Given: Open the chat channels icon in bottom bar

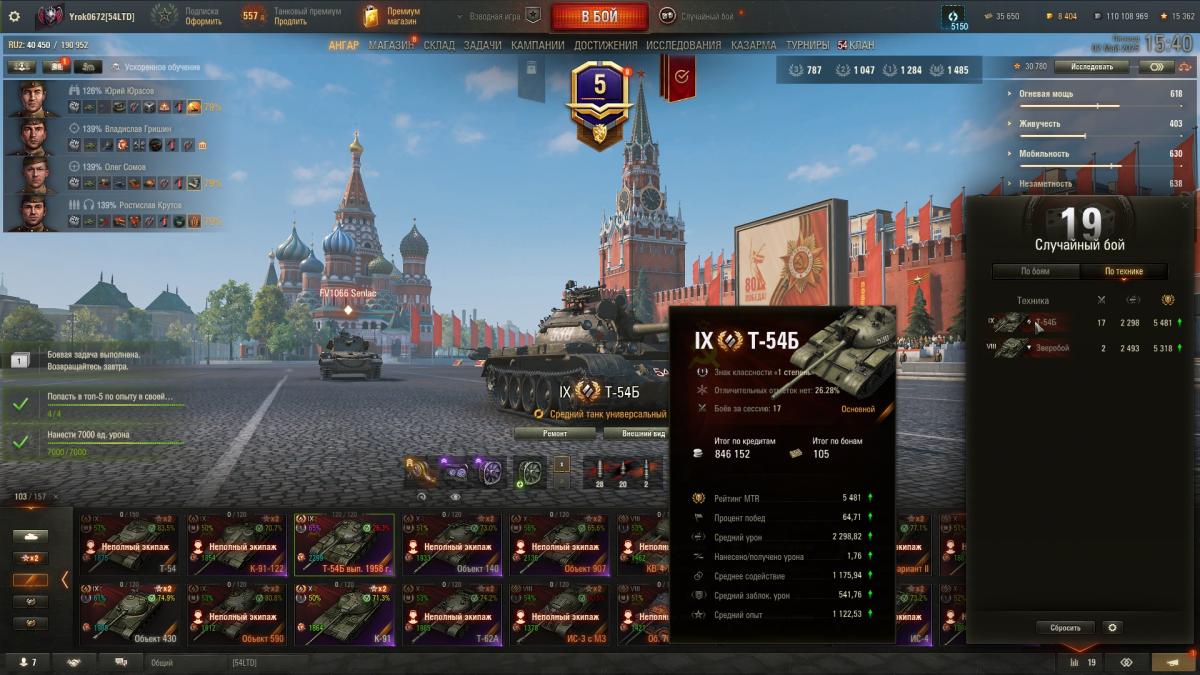Looking at the screenshot, I should coord(121,662).
